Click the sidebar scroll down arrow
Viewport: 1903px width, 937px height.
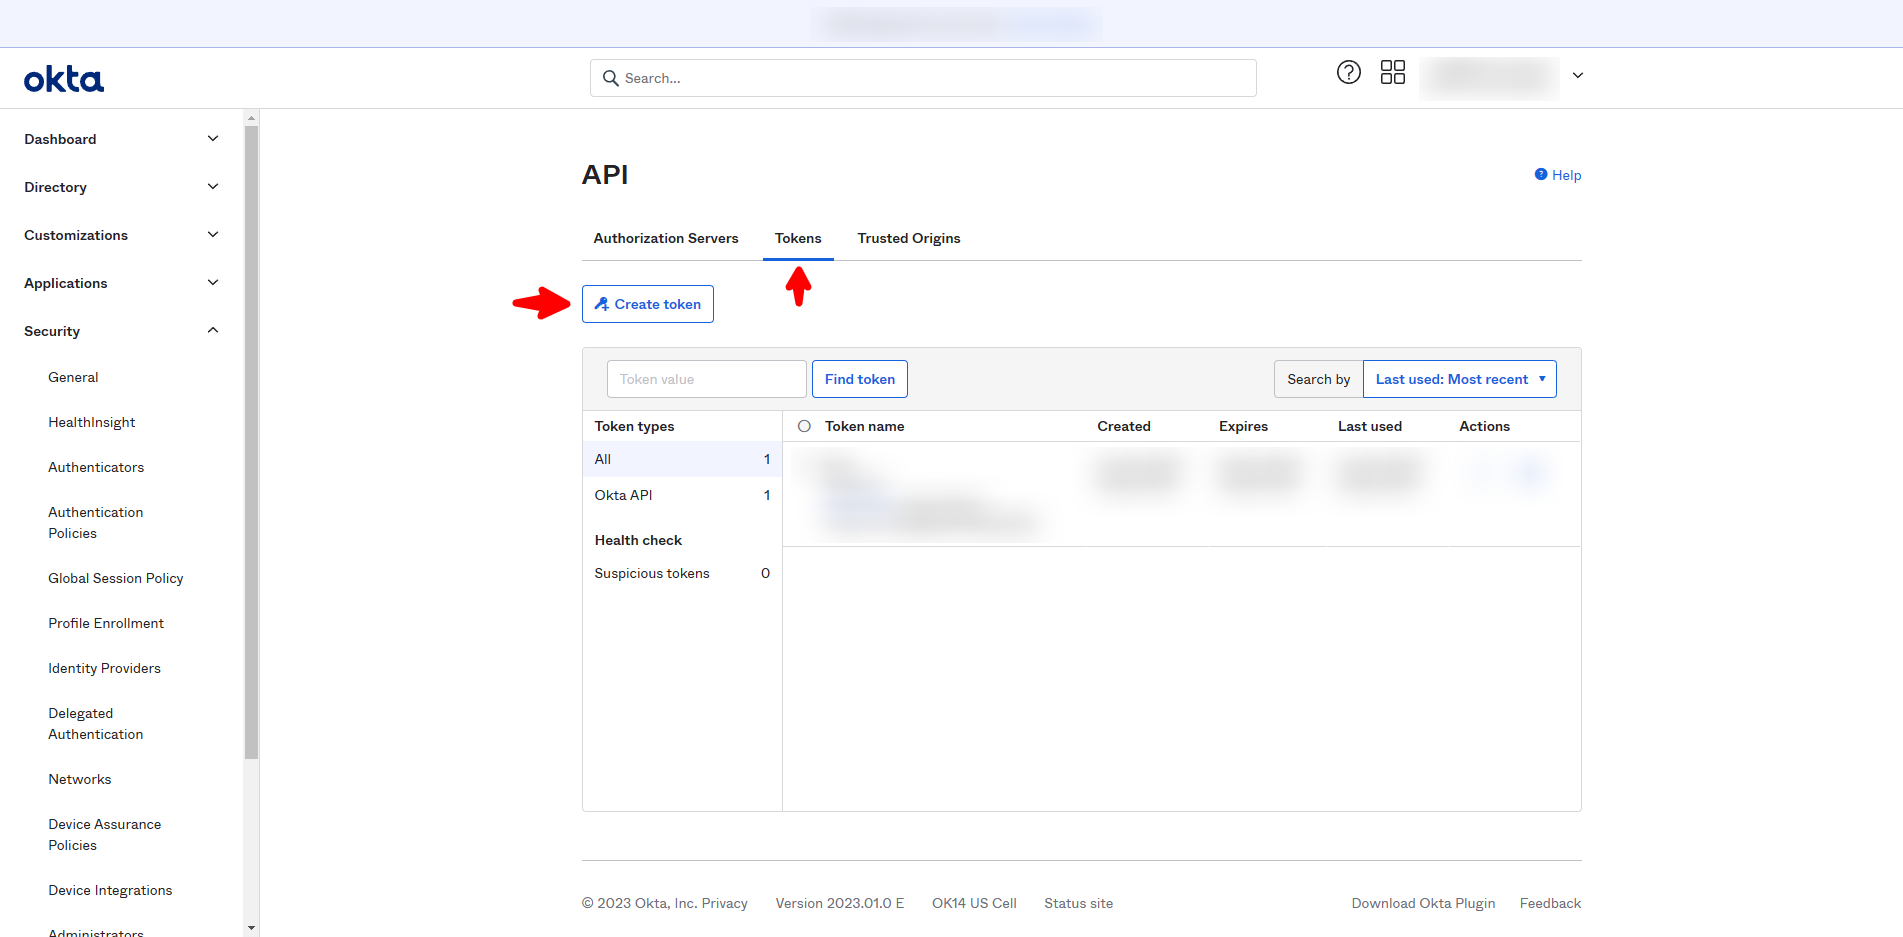251,928
